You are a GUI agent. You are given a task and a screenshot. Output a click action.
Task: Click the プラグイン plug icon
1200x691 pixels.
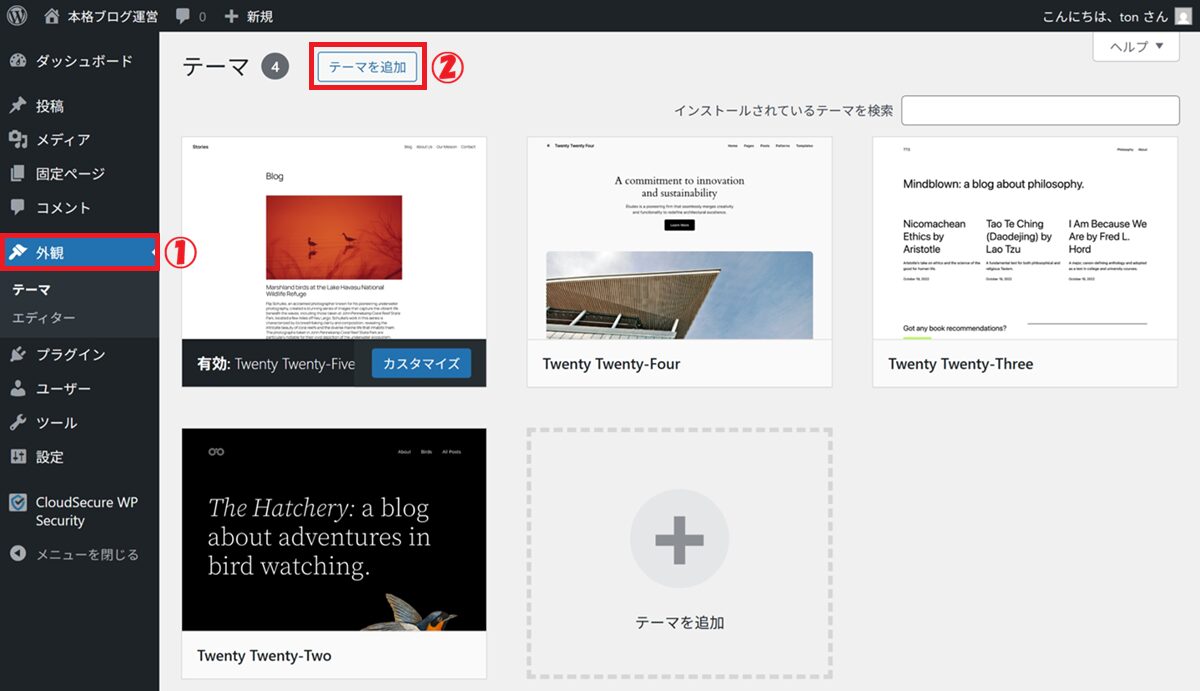pos(18,355)
